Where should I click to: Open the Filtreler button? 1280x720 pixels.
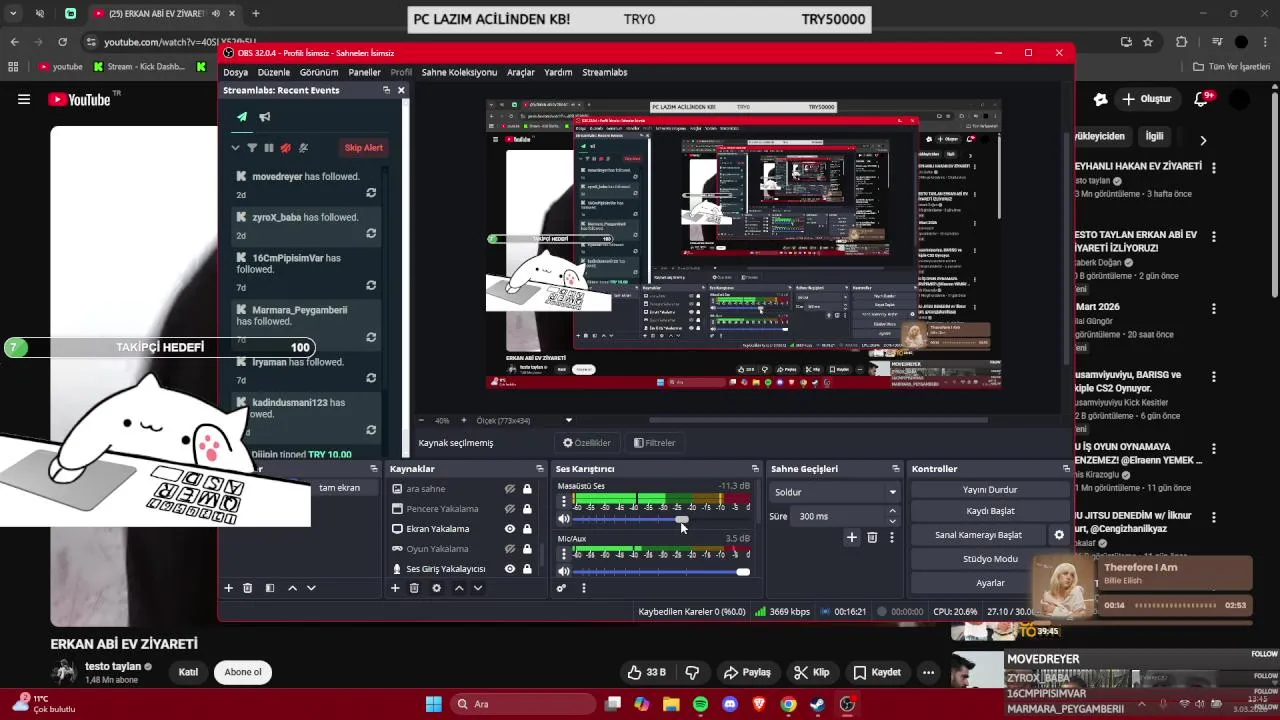[655, 443]
